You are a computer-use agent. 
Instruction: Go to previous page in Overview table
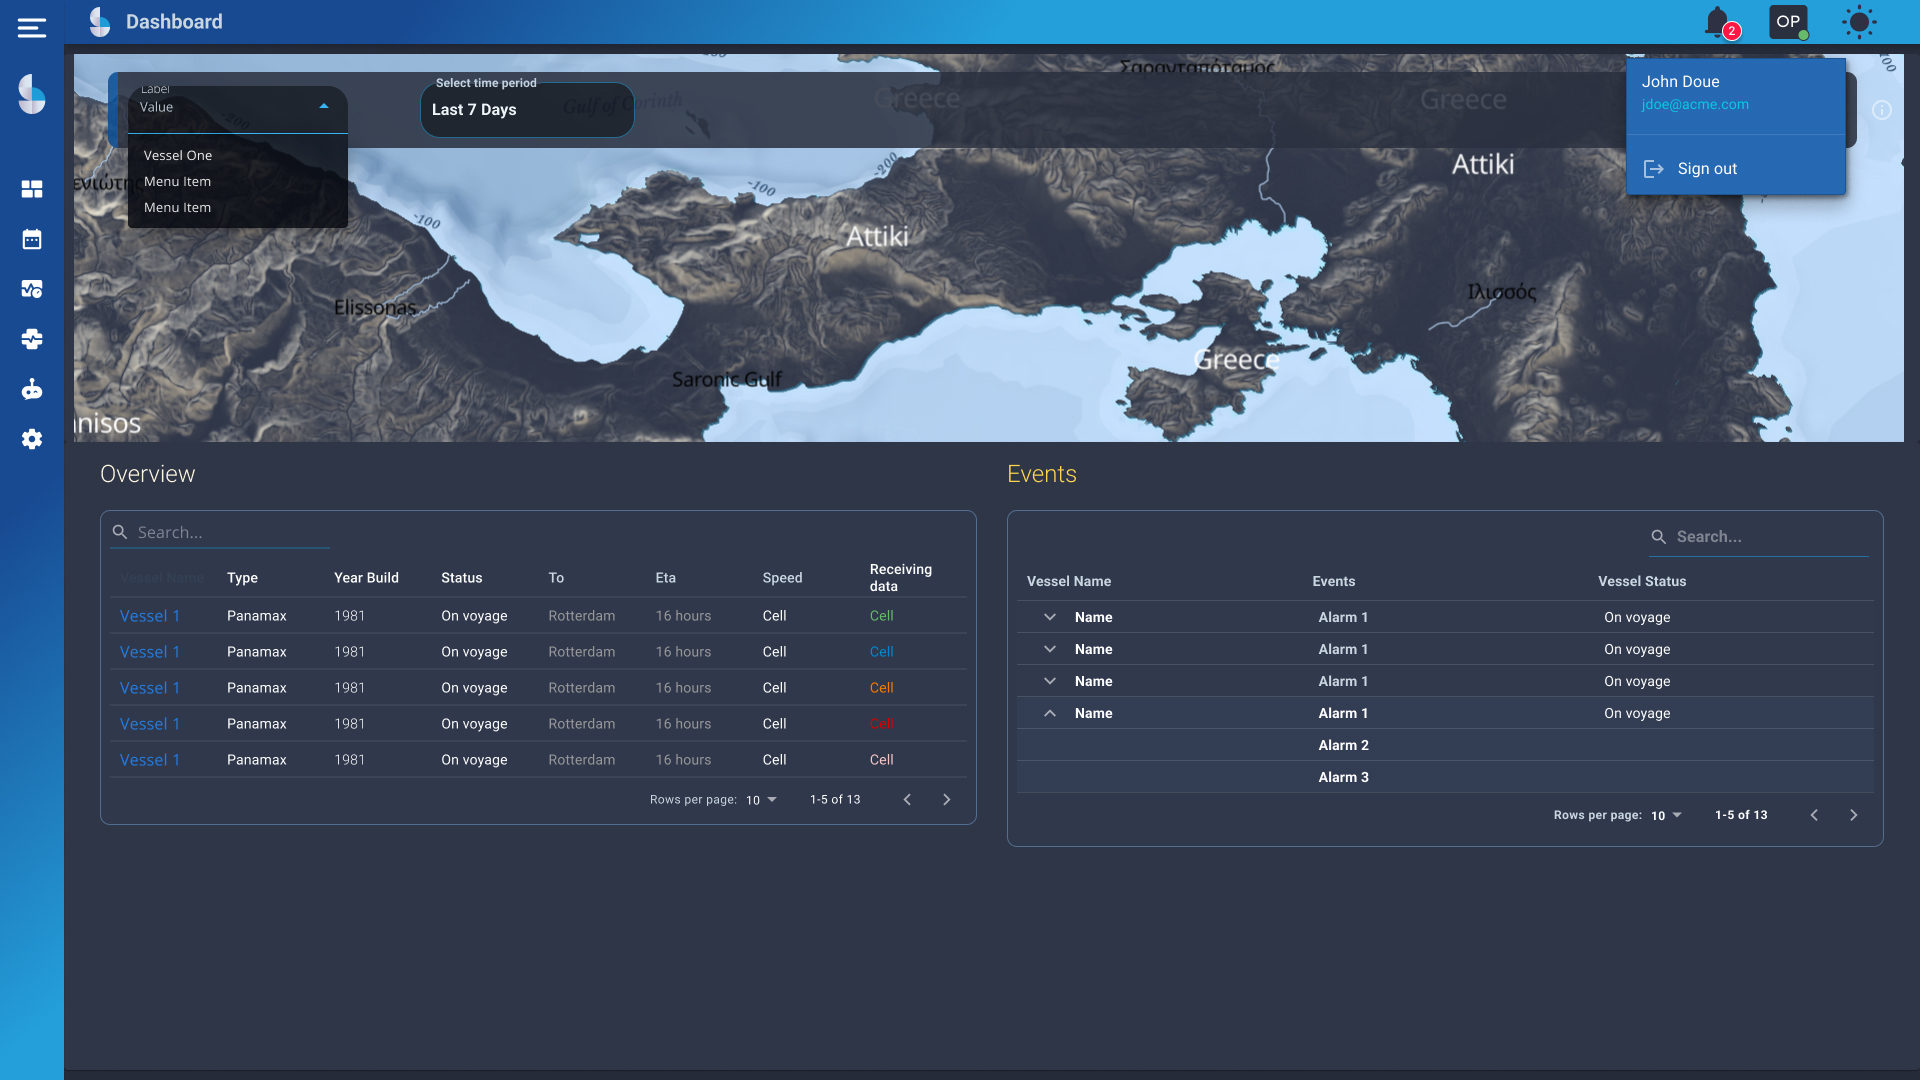[x=907, y=800]
